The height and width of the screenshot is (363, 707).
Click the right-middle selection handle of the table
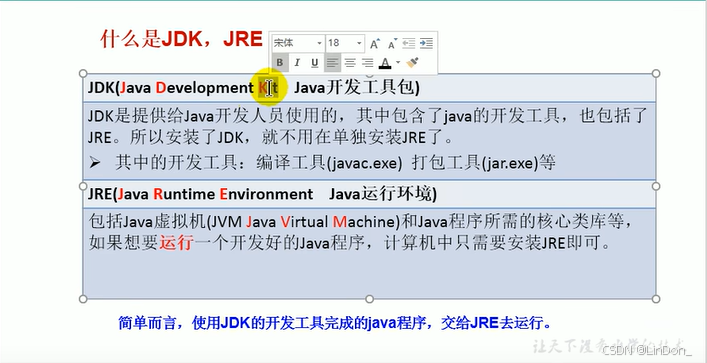point(656,186)
